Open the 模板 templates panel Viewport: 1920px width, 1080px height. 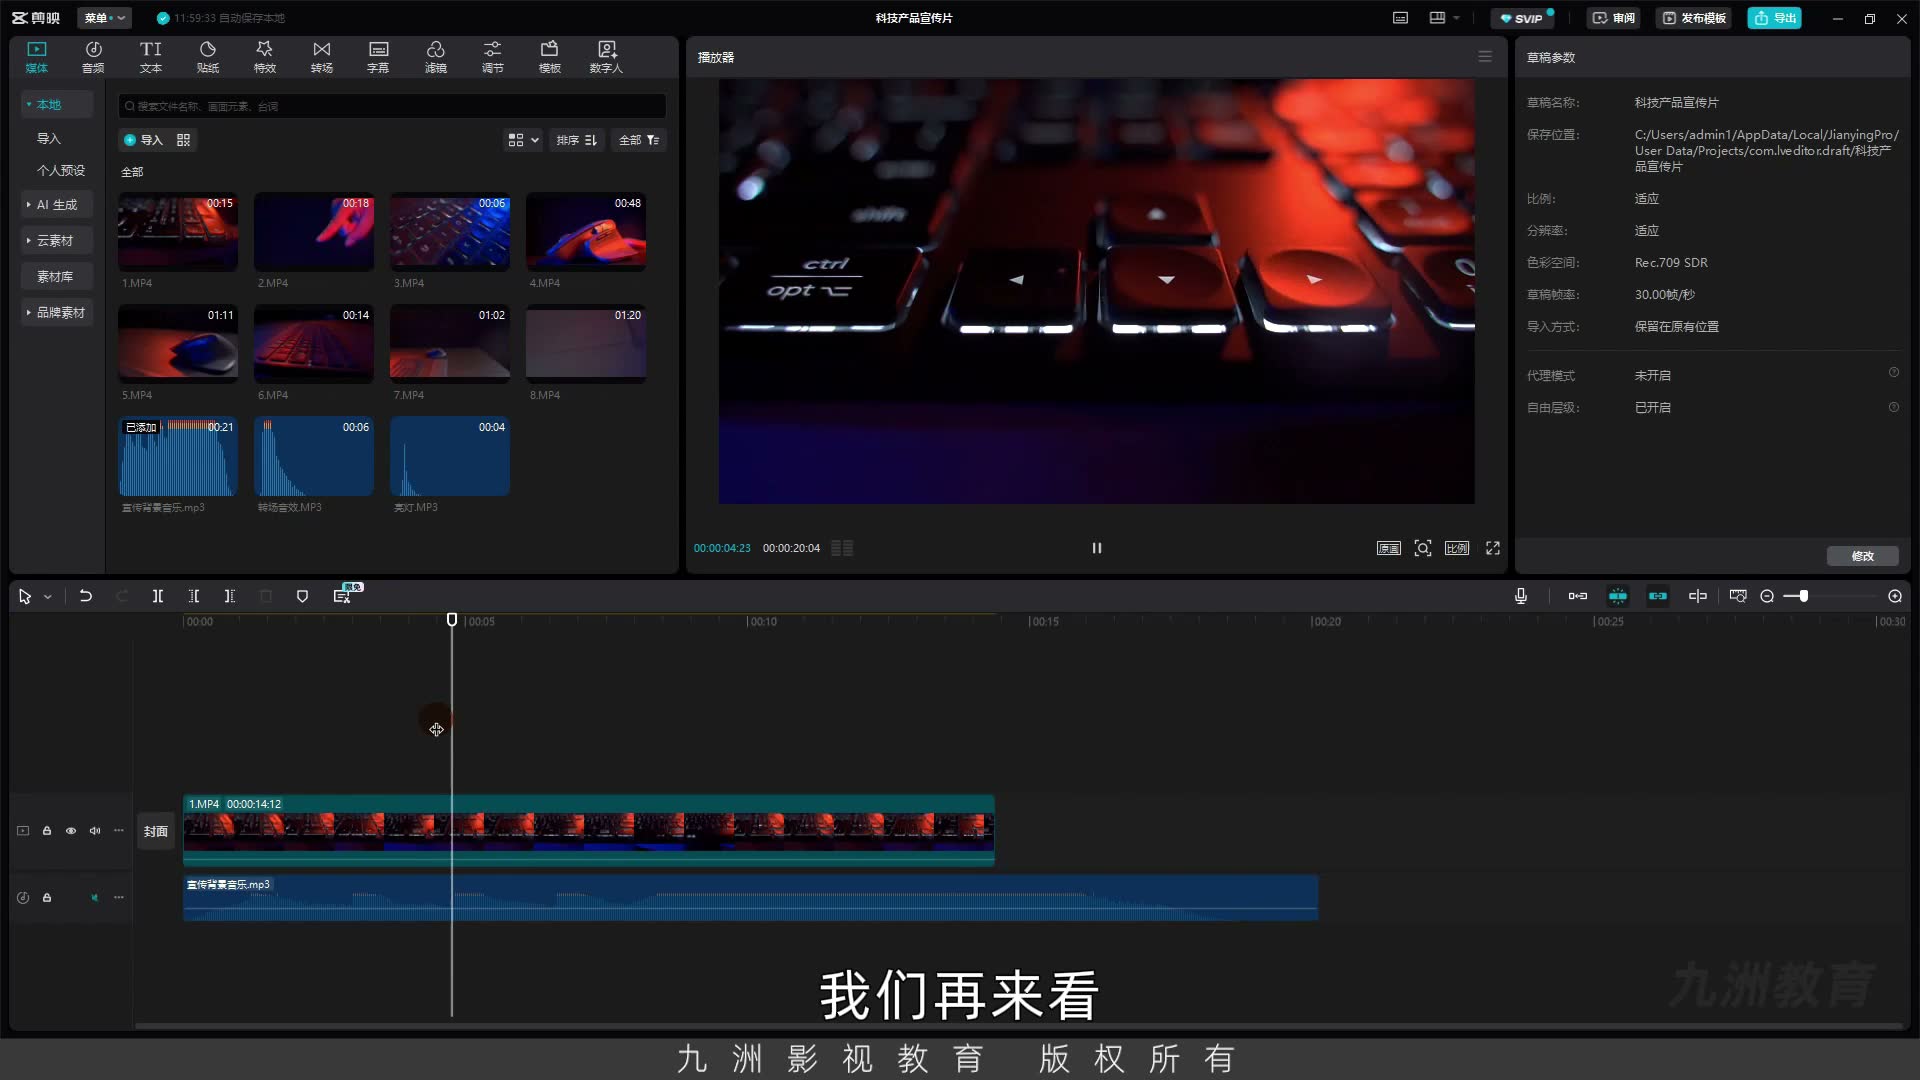coord(550,57)
